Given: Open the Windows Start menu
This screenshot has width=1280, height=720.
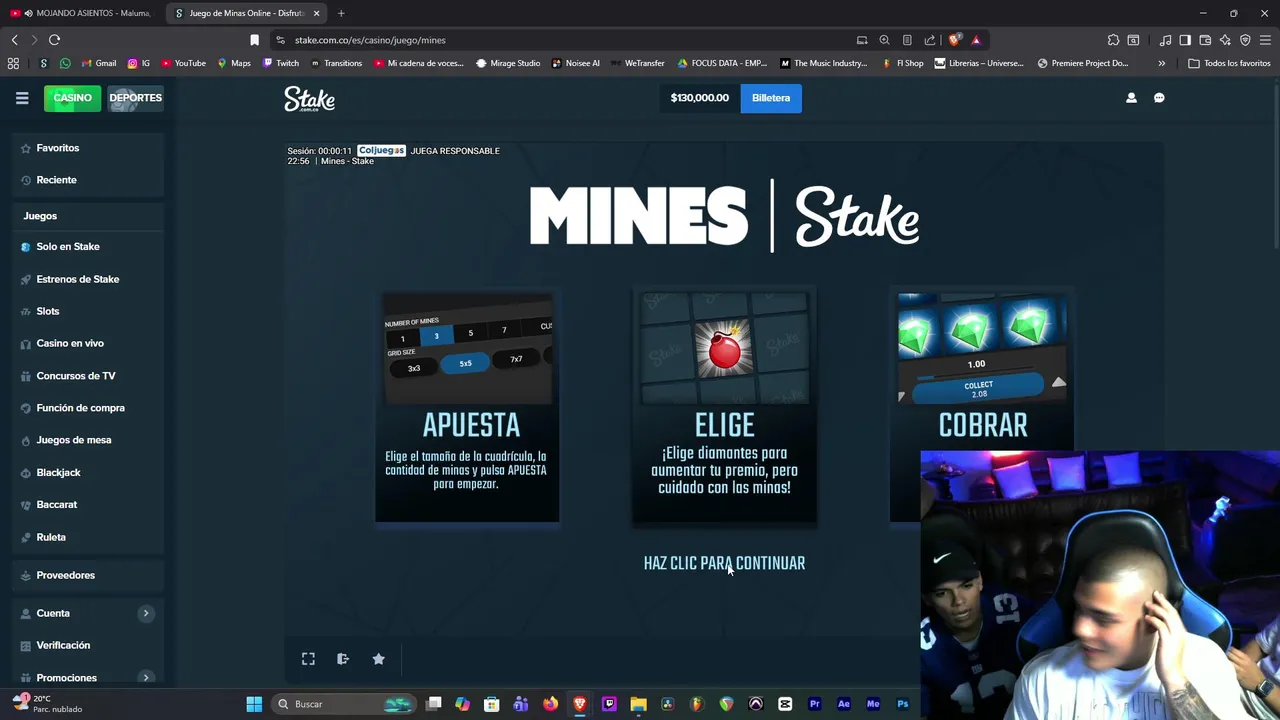Looking at the screenshot, I should (254, 704).
